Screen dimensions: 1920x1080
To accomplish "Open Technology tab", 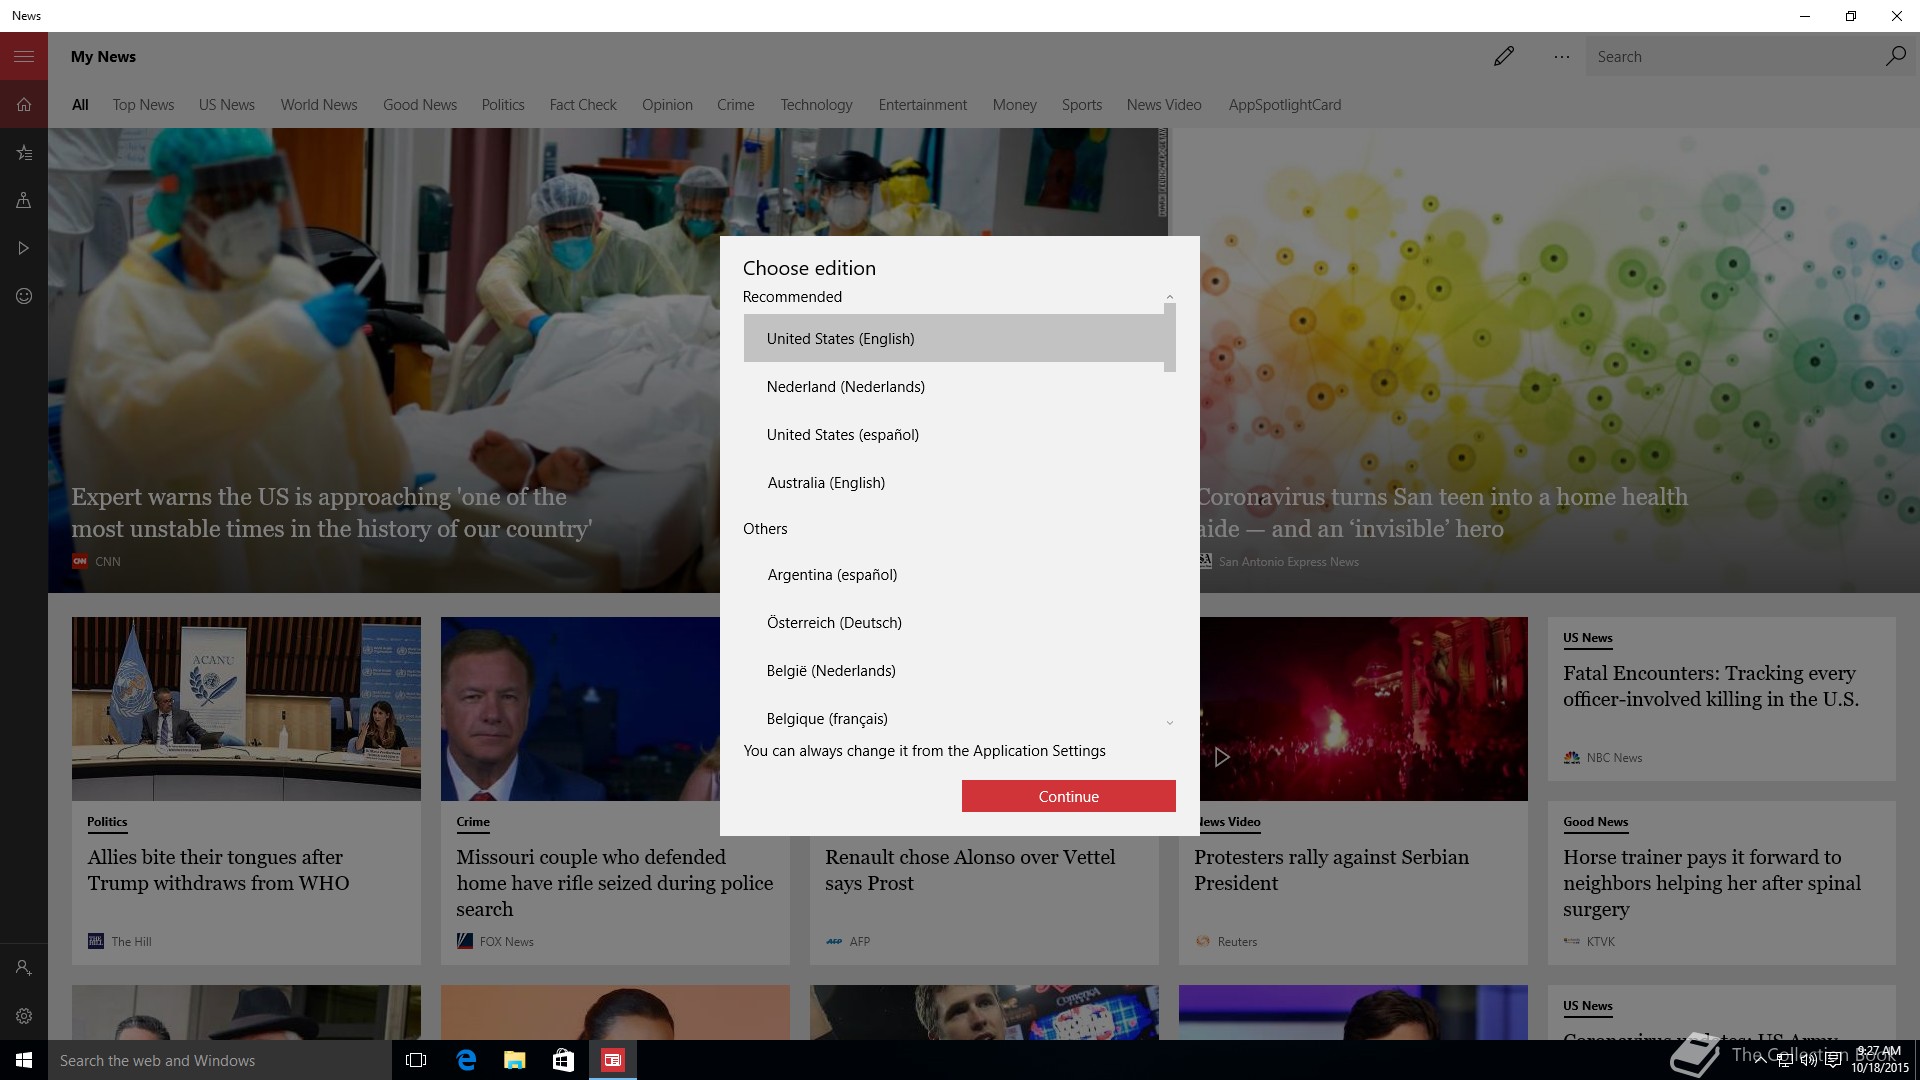I will click(x=816, y=105).
